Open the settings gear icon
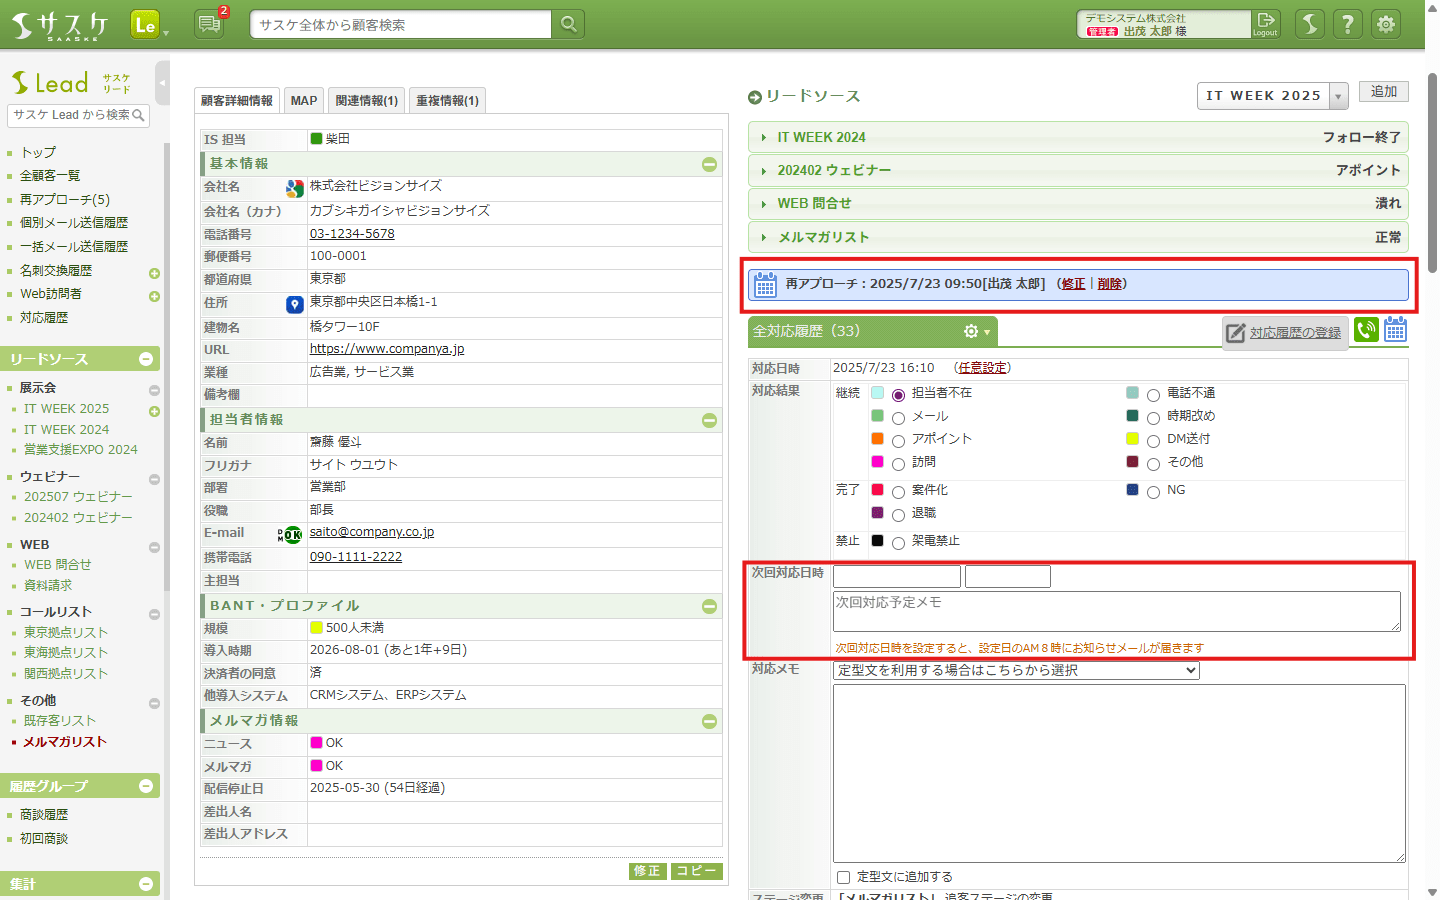This screenshot has width=1440, height=900. coord(1386,24)
